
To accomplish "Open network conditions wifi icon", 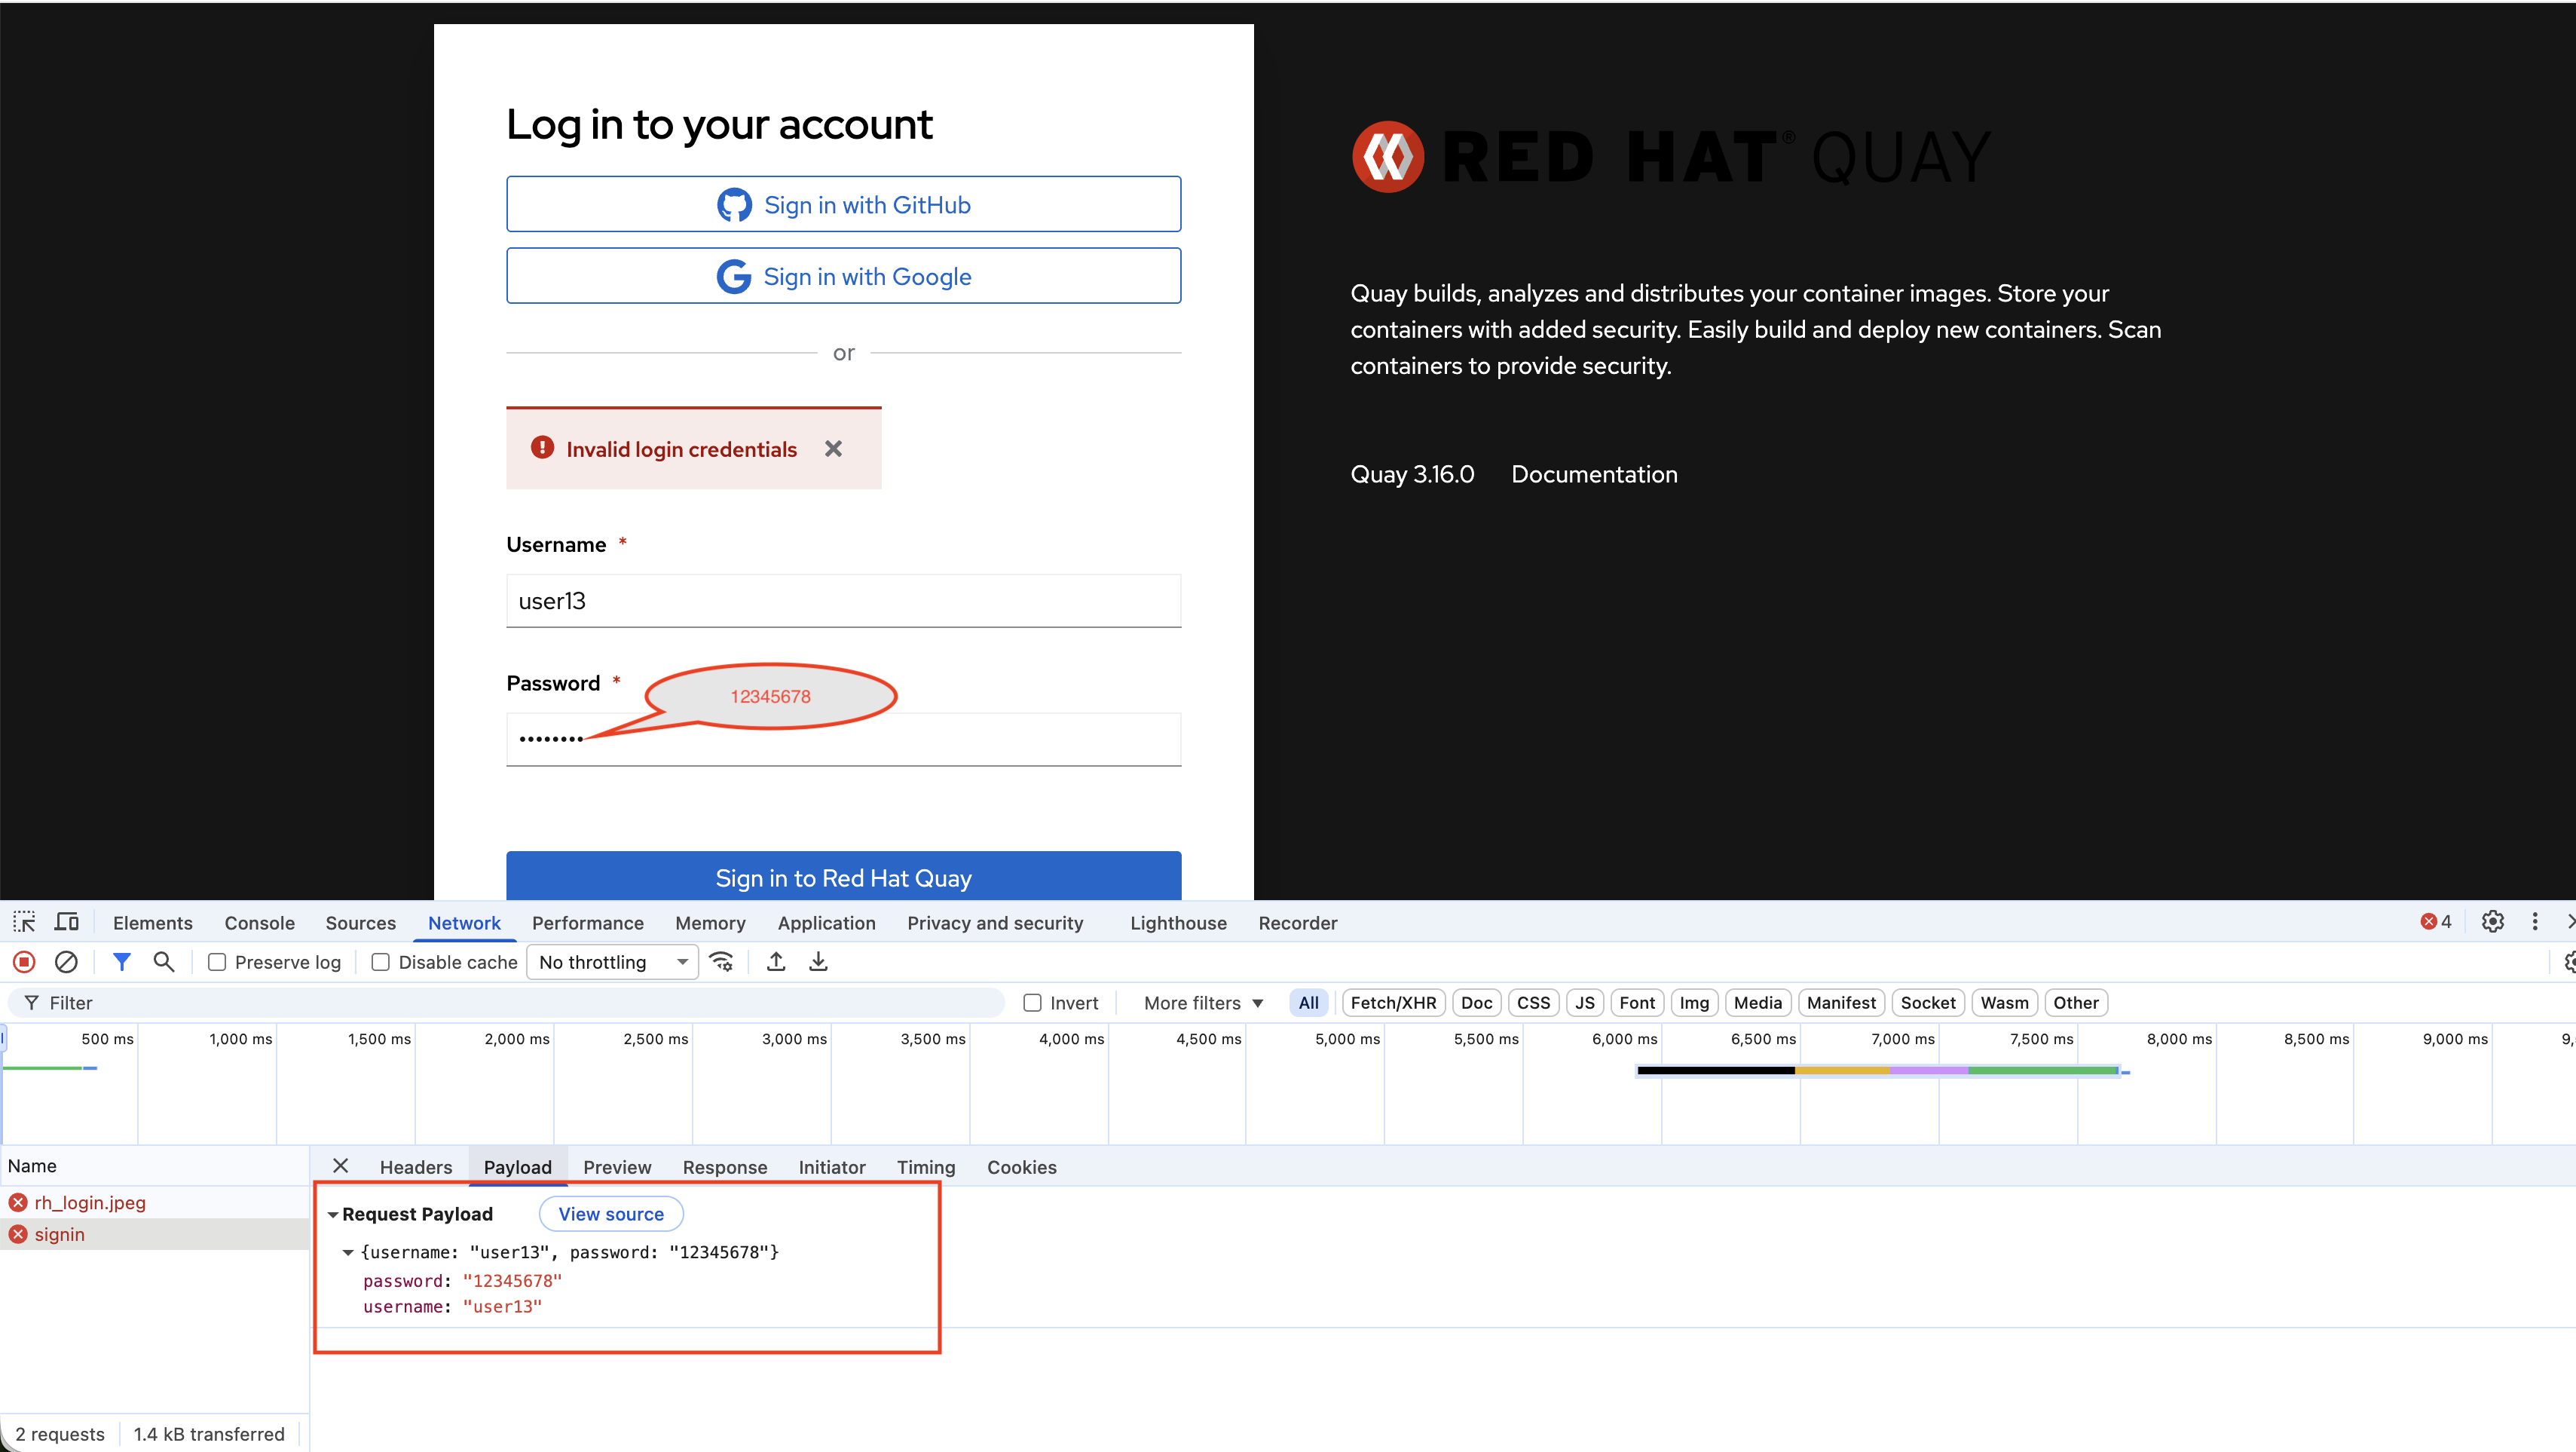I will (x=721, y=962).
